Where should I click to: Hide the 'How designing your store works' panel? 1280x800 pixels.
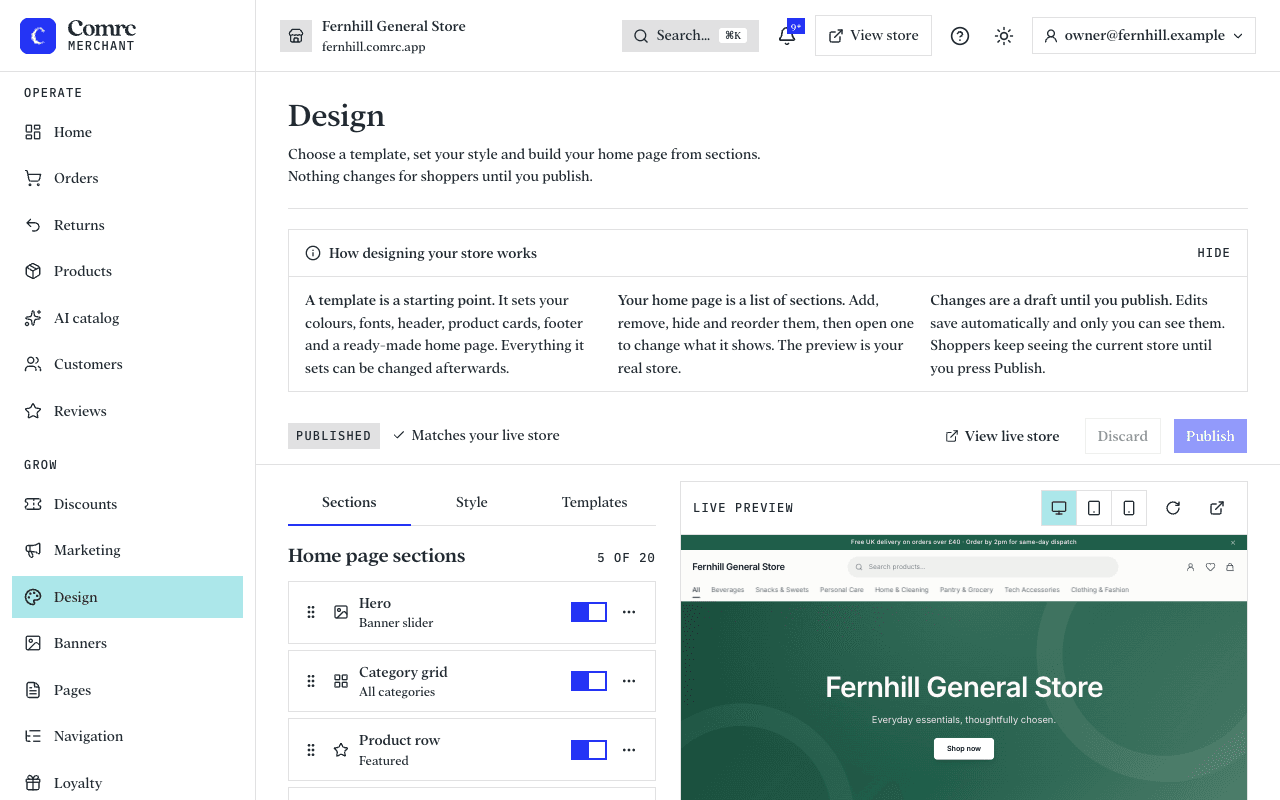(x=1214, y=253)
